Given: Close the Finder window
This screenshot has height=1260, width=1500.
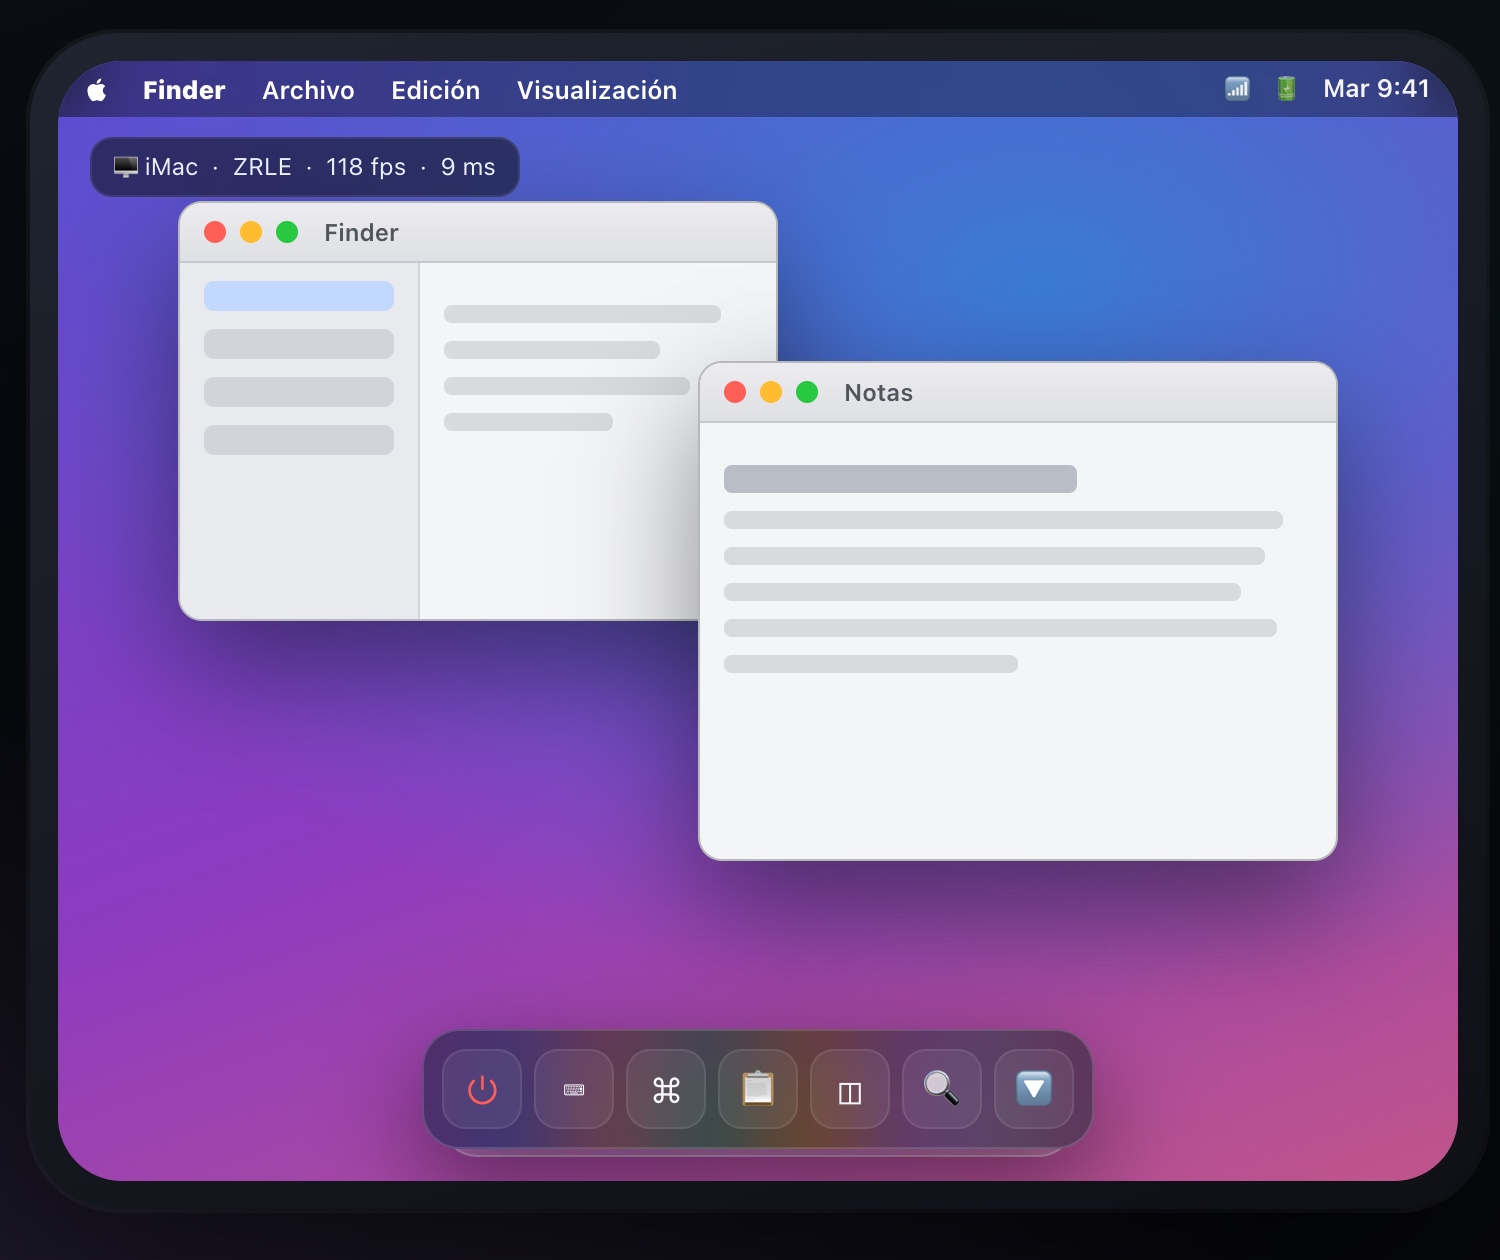Looking at the screenshot, I should (x=215, y=232).
